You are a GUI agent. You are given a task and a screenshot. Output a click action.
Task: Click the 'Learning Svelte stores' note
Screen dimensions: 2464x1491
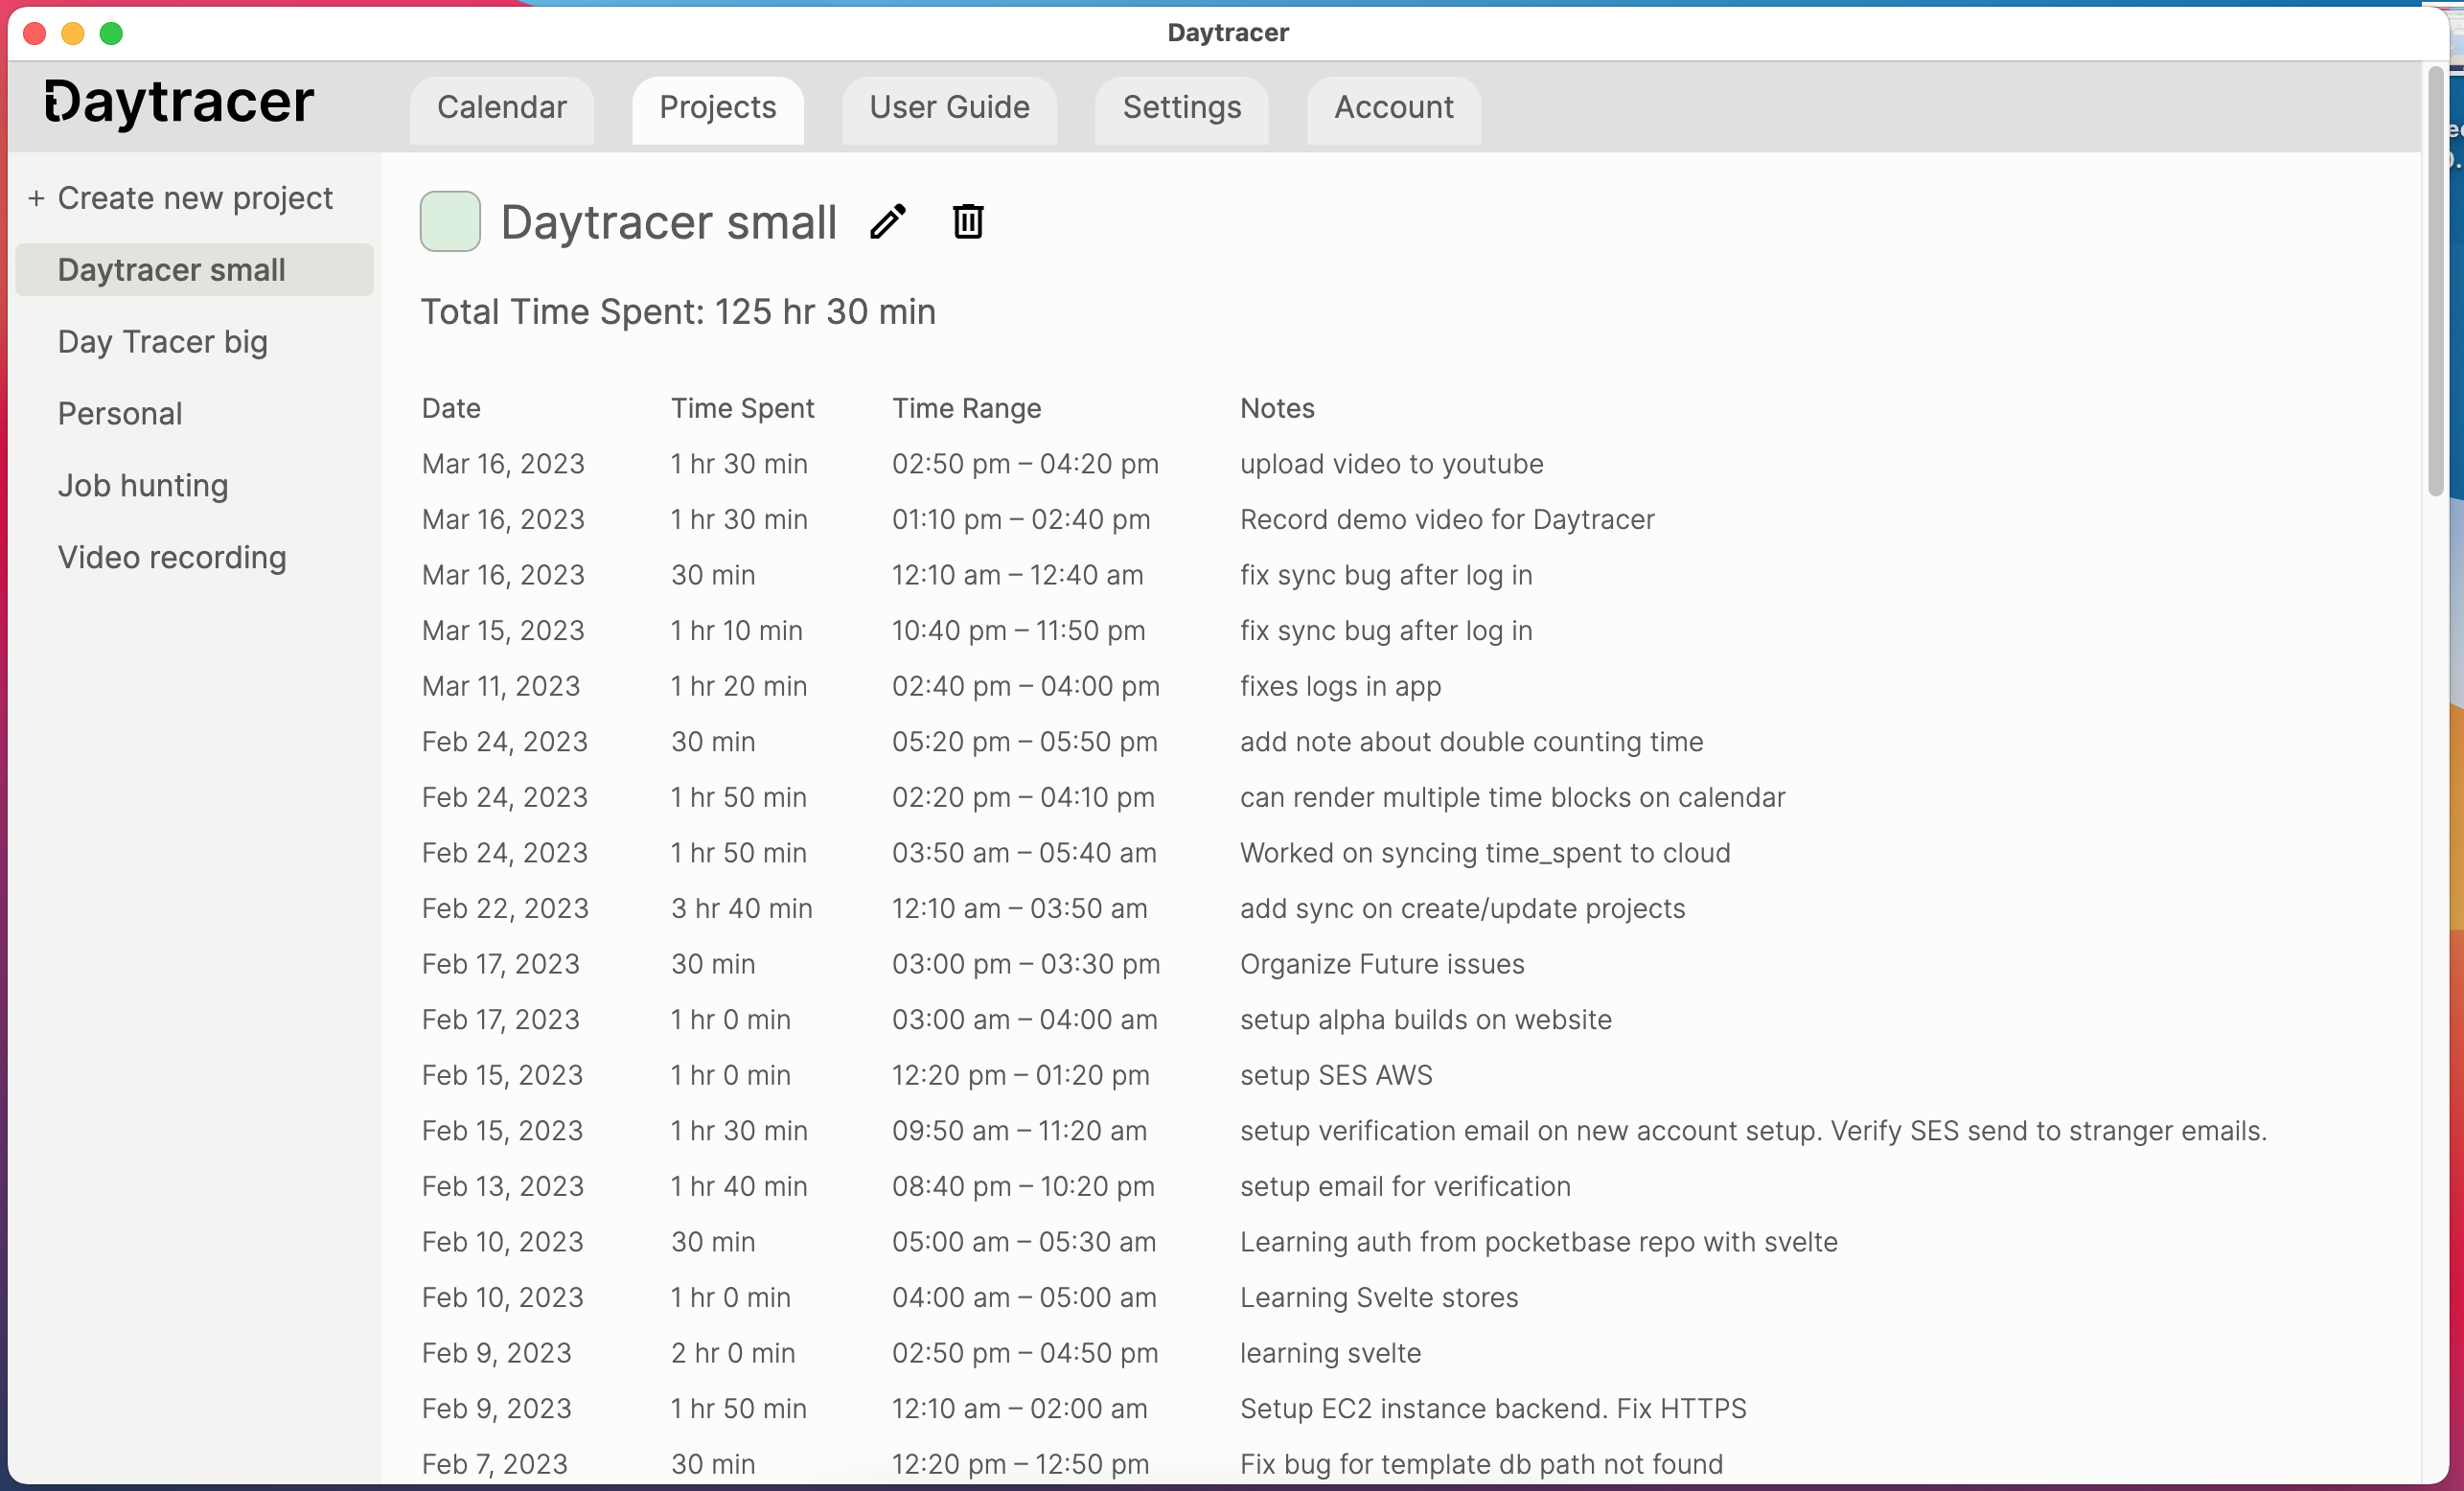pyautogui.click(x=1379, y=1298)
